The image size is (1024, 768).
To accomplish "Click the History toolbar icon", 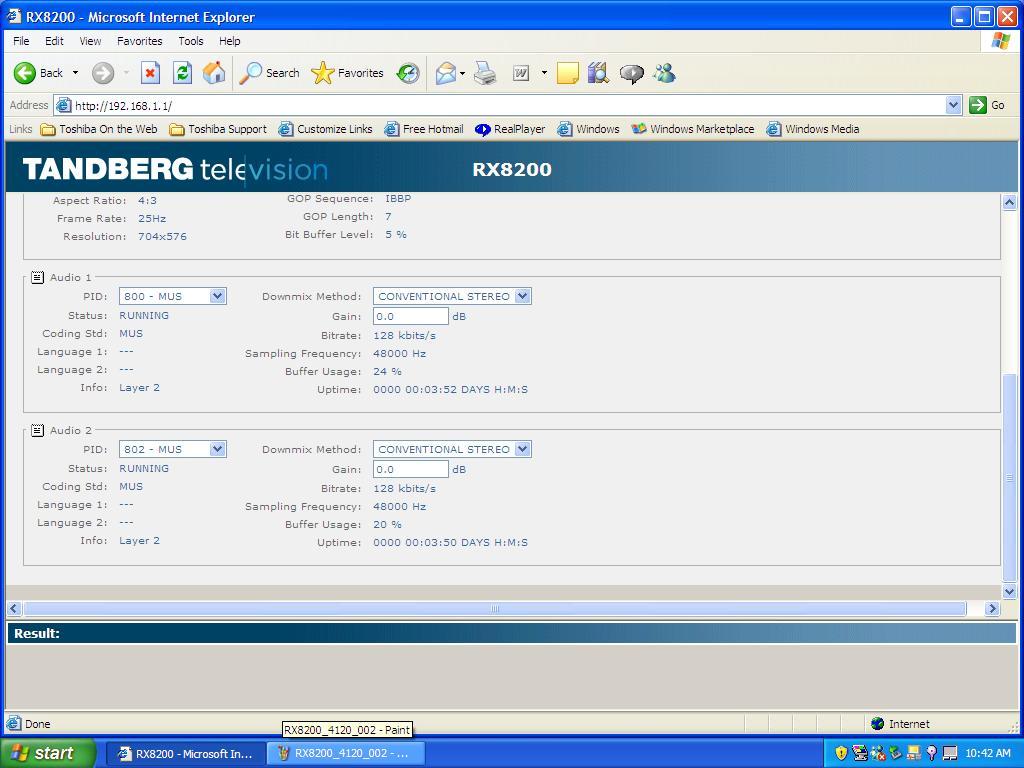I will pos(408,73).
